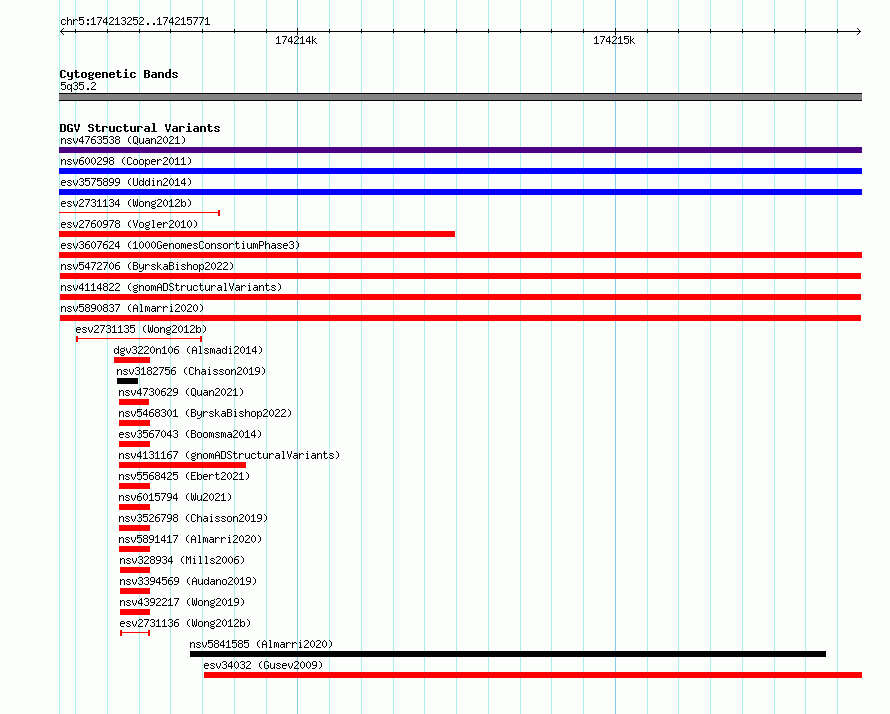Click the red nsv3526798 variant bar
The width and height of the screenshot is (890, 714).
(x=134, y=528)
